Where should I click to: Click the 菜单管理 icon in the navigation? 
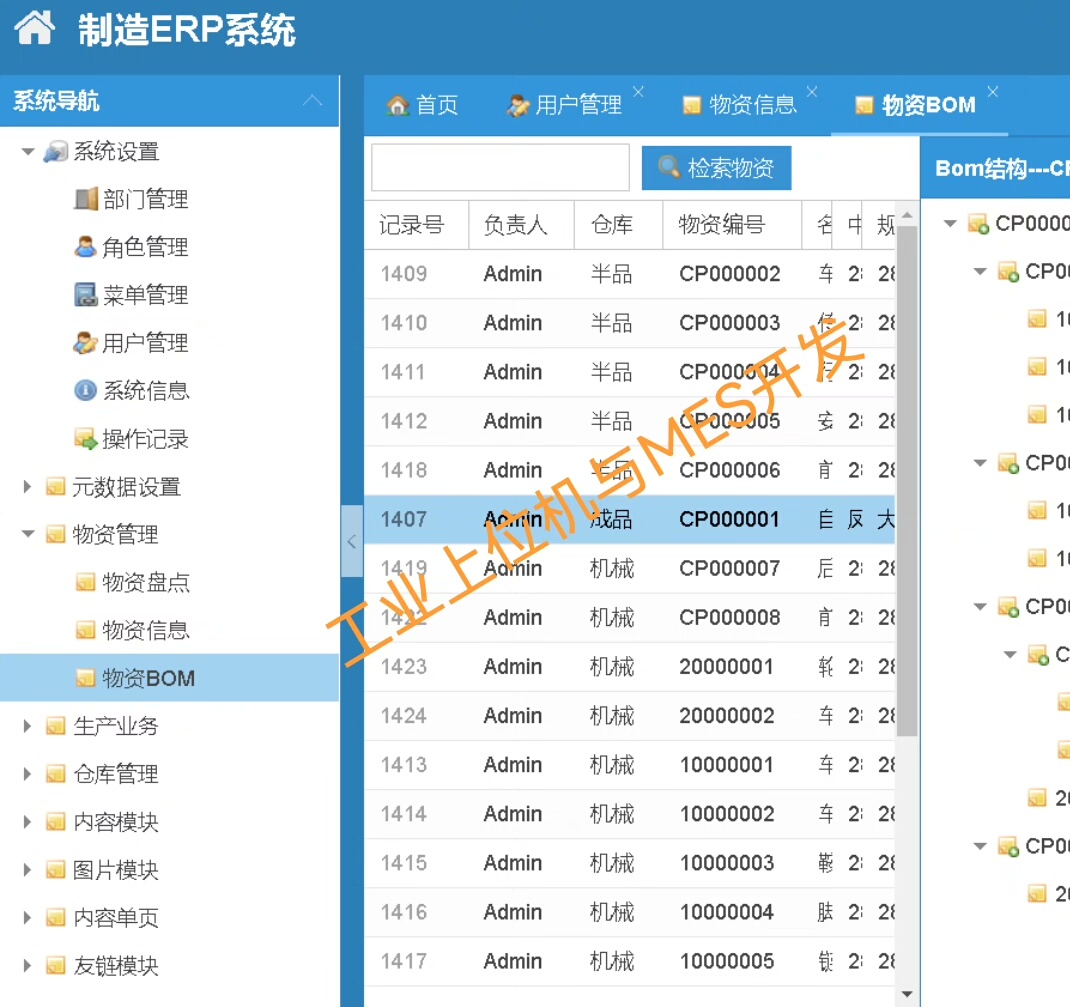pos(86,295)
